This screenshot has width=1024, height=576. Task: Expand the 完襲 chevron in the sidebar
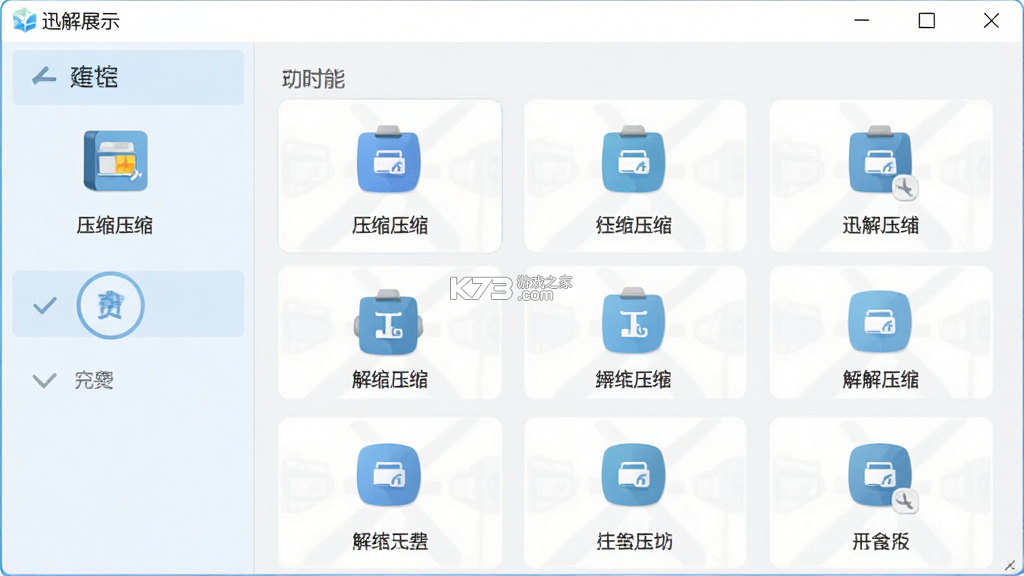44,380
